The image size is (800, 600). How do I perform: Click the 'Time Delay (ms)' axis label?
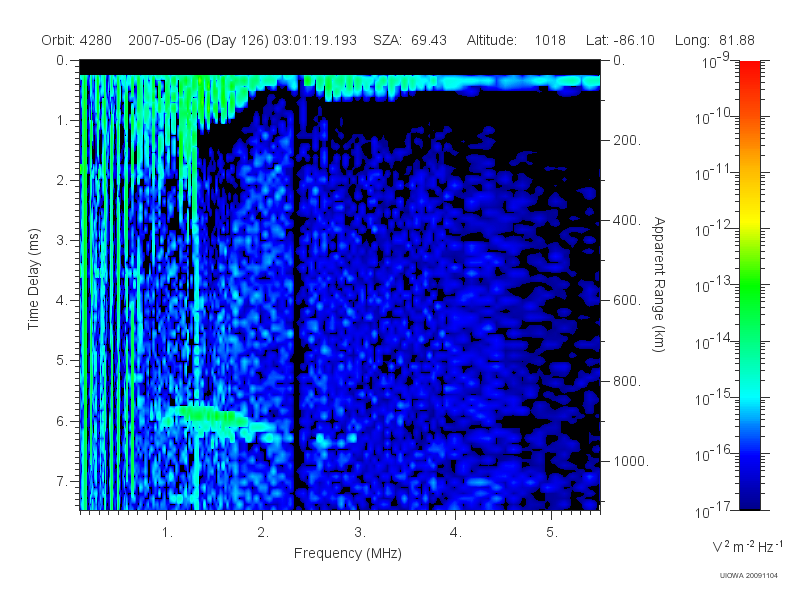(x=33, y=279)
